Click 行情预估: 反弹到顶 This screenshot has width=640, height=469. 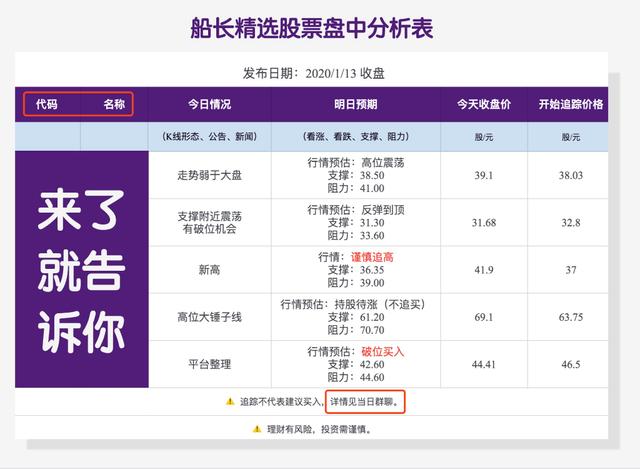click(x=356, y=210)
